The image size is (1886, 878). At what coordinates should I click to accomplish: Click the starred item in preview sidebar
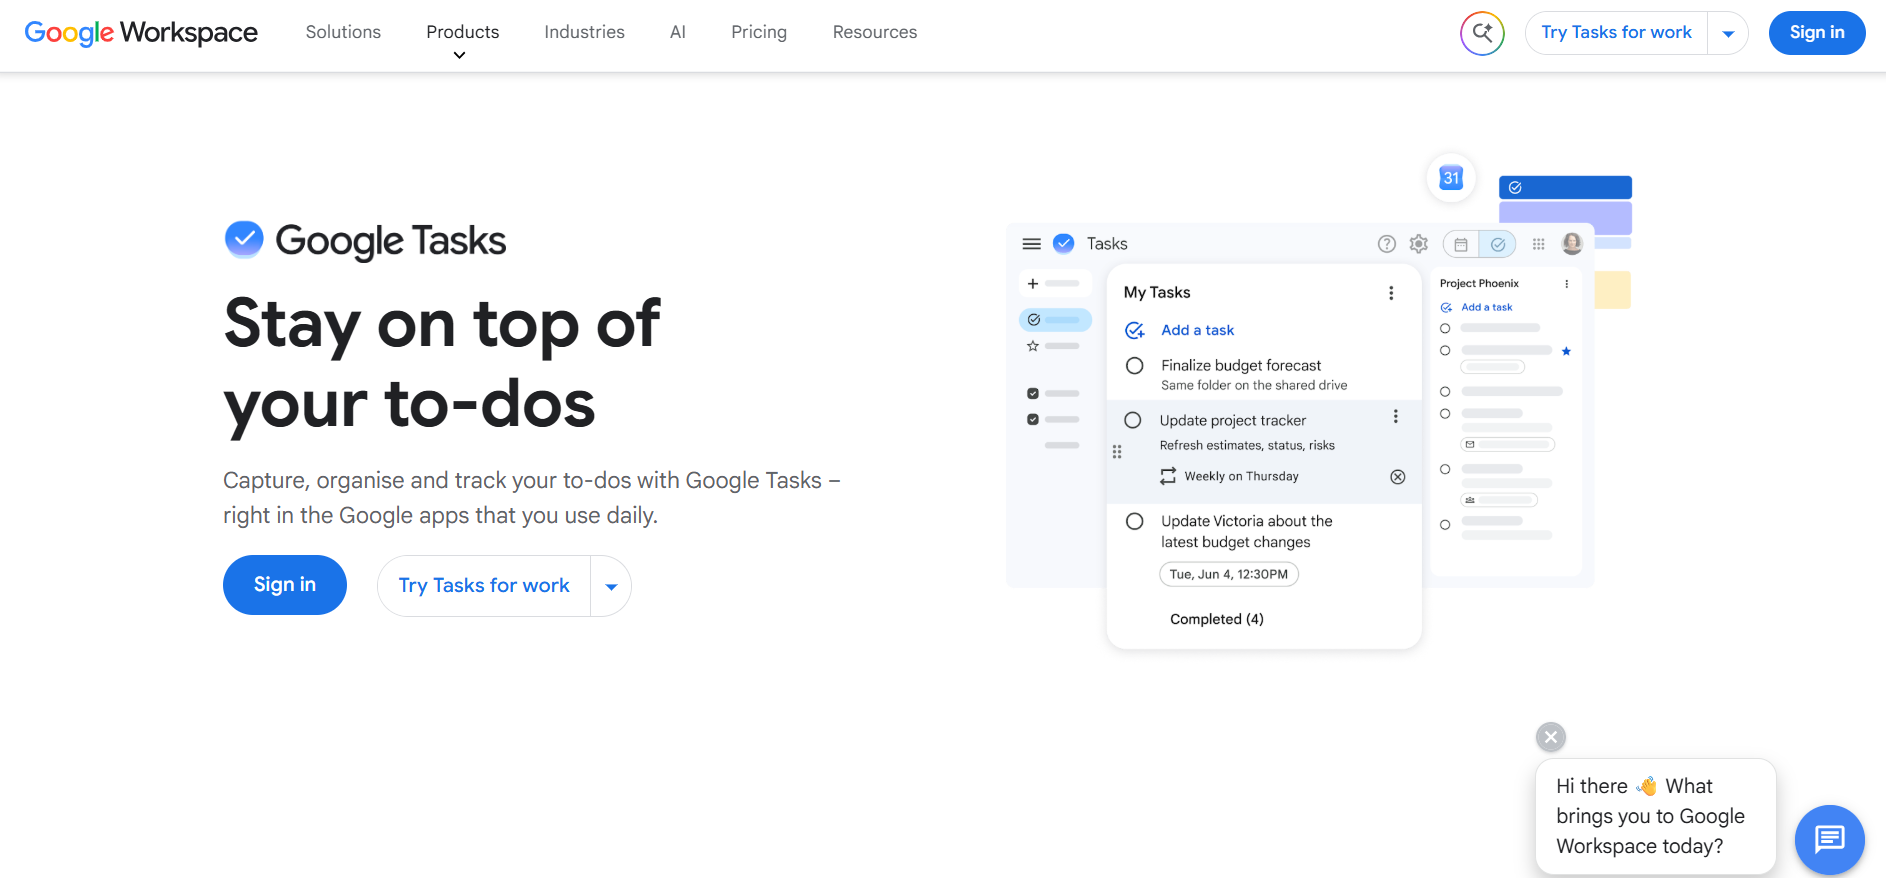click(1033, 346)
